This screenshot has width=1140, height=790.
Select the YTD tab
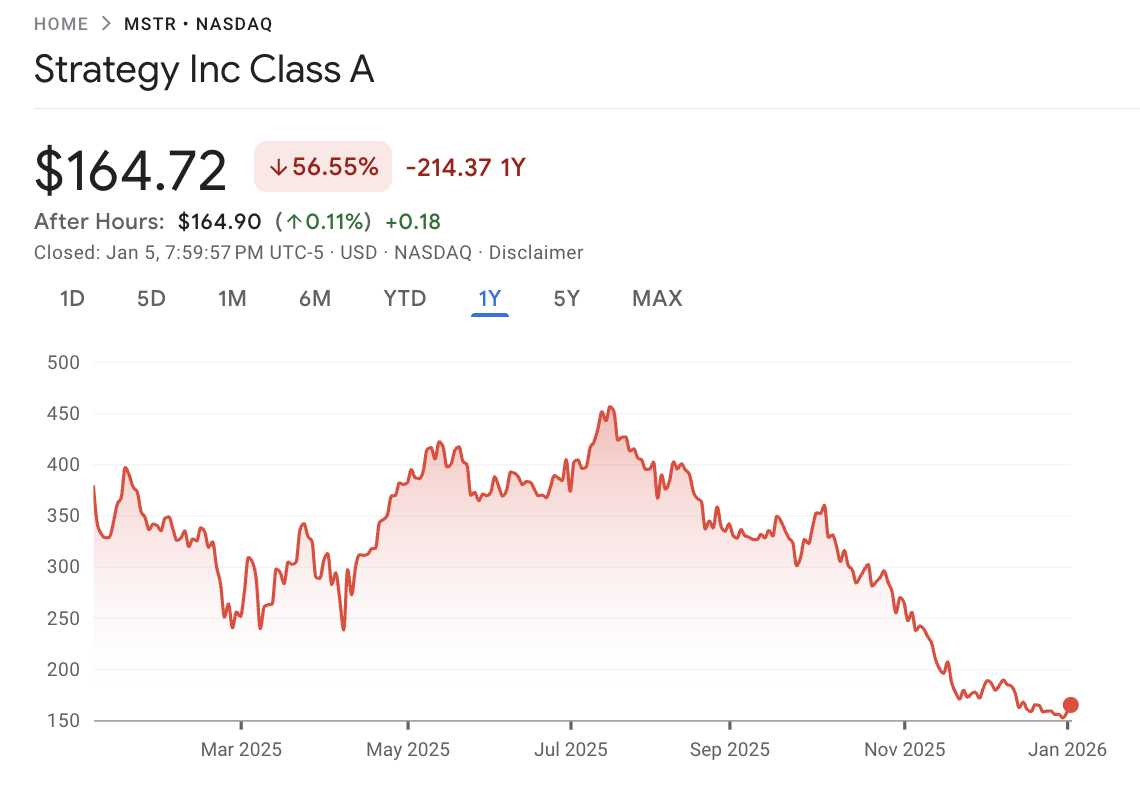coord(405,298)
